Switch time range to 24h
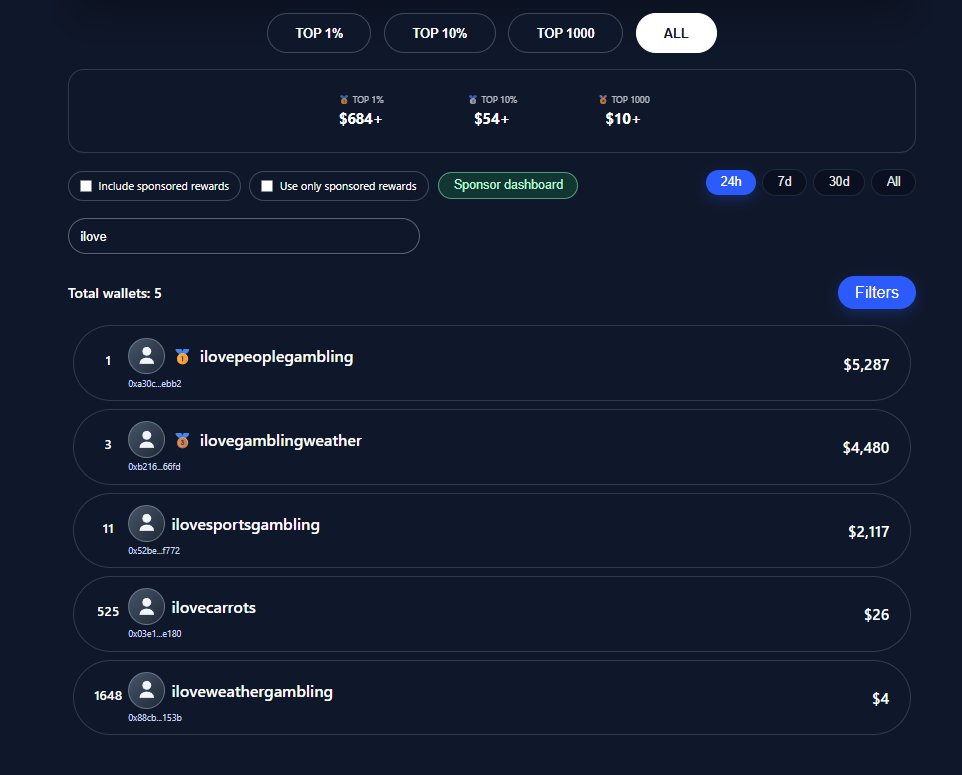962x775 pixels. click(731, 182)
